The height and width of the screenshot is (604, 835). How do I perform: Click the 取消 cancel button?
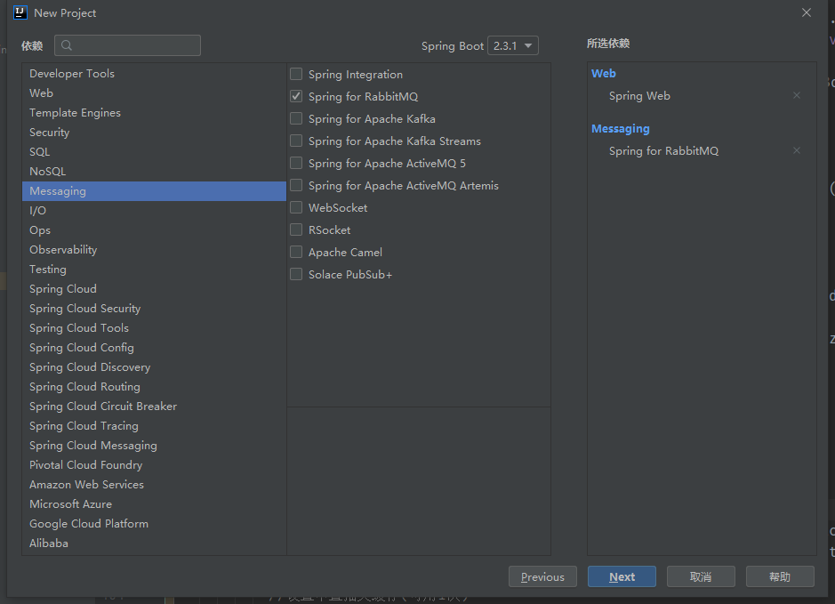pos(701,576)
